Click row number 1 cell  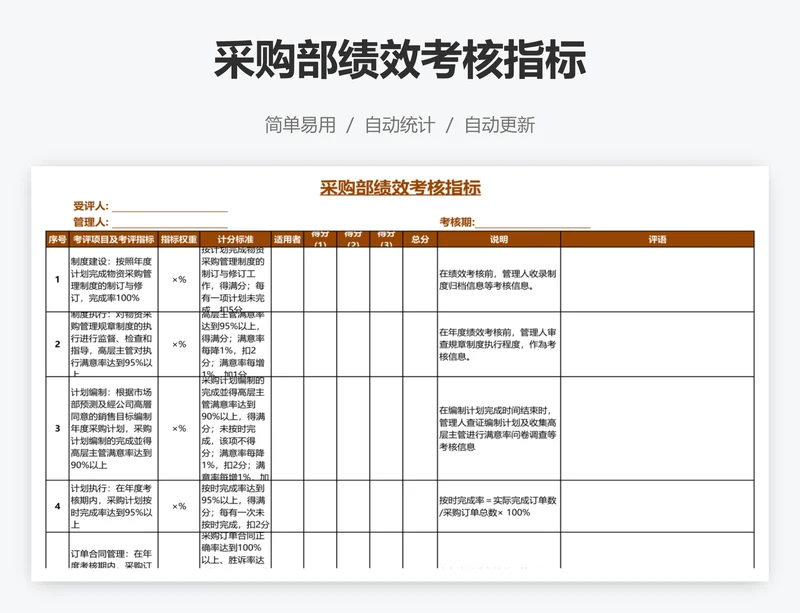pos(57,280)
